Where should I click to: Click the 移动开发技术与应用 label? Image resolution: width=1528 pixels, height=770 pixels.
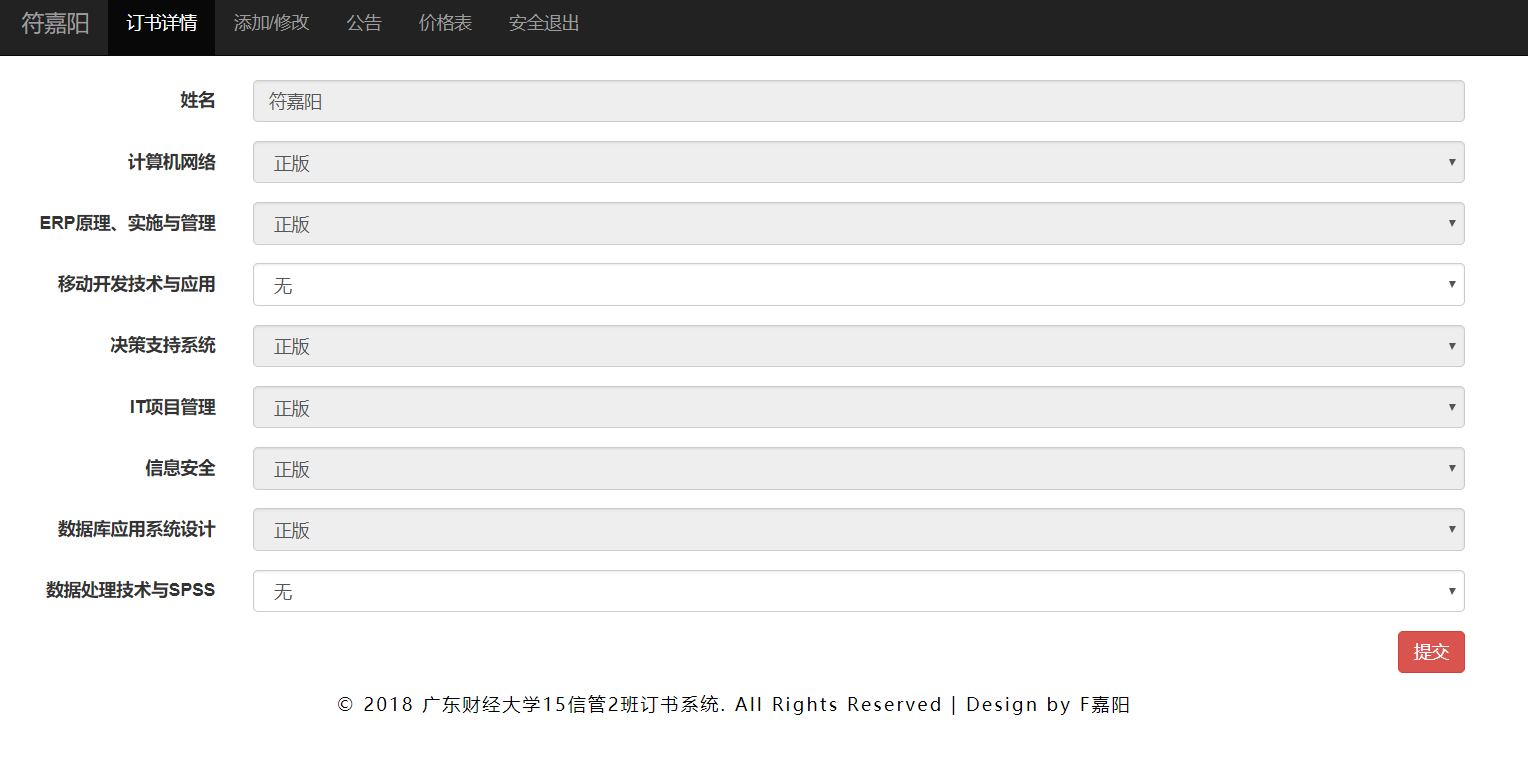click(x=136, y=284)
